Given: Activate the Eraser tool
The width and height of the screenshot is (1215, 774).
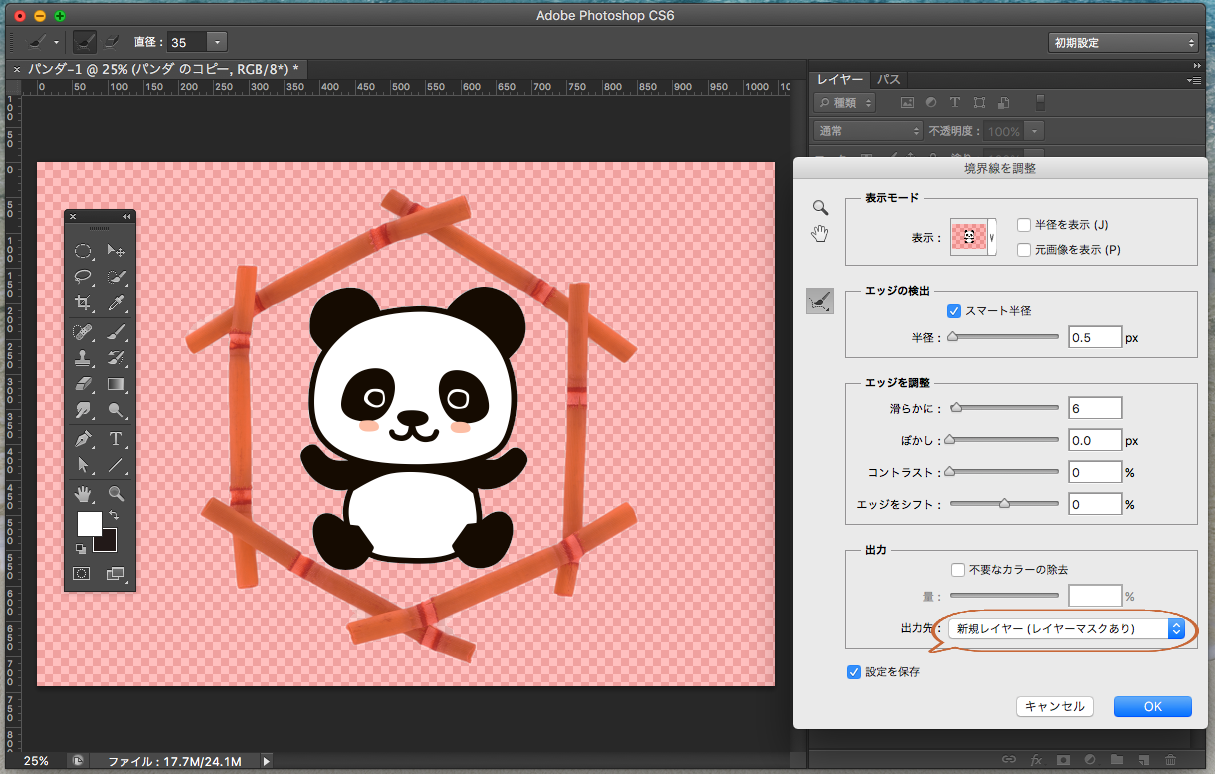Looking at the screenshot, I should pos(83,384).
